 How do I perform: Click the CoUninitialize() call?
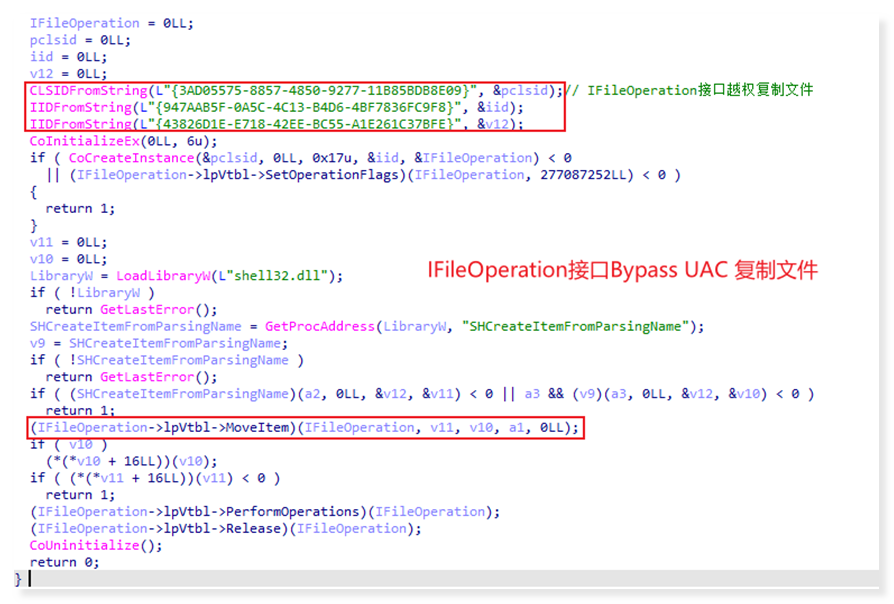click(x=96, y=545)
